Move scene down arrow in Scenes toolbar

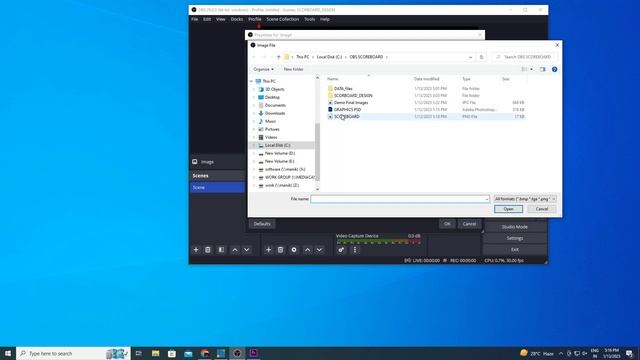[247, 250]
